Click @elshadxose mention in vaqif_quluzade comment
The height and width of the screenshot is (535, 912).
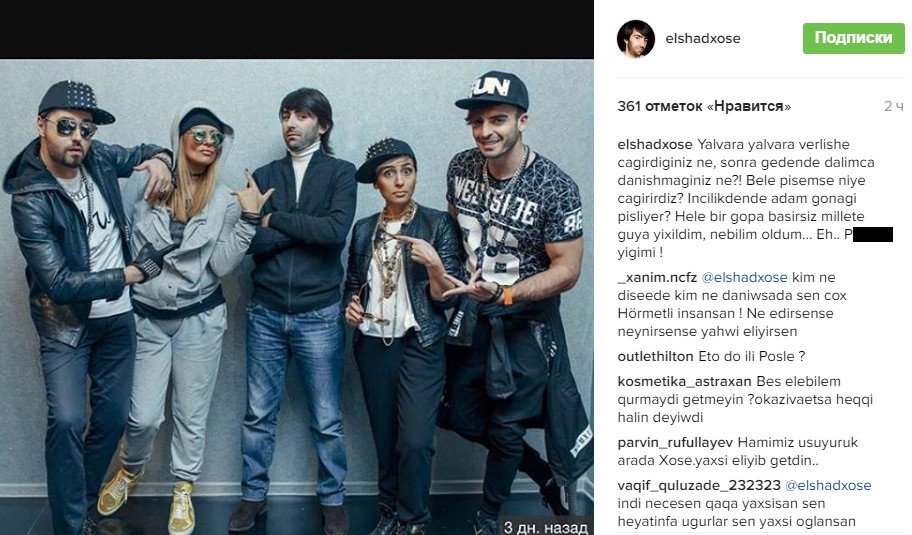pos(828,485)
